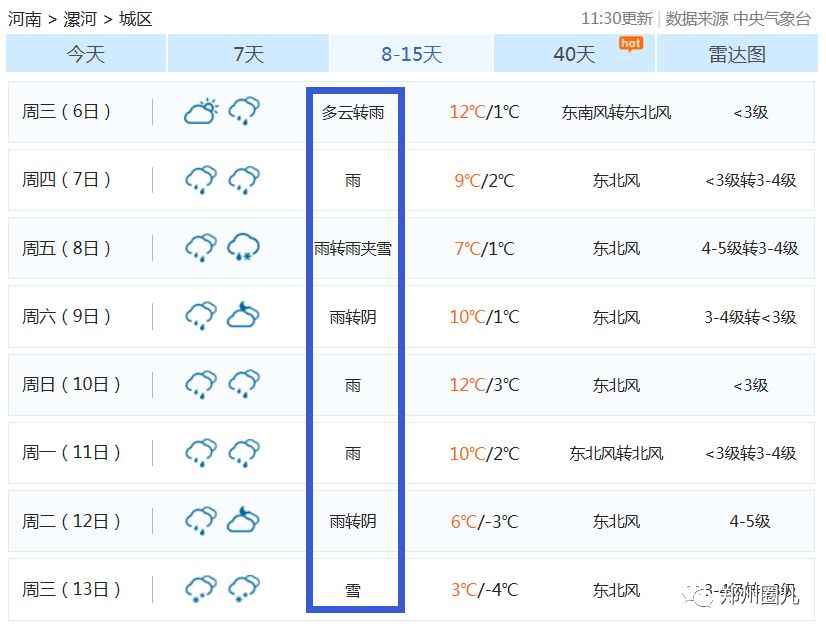
Task: Click the 城区 breadcrumb link
Action: pyautogui.click(x=135, y=19)
